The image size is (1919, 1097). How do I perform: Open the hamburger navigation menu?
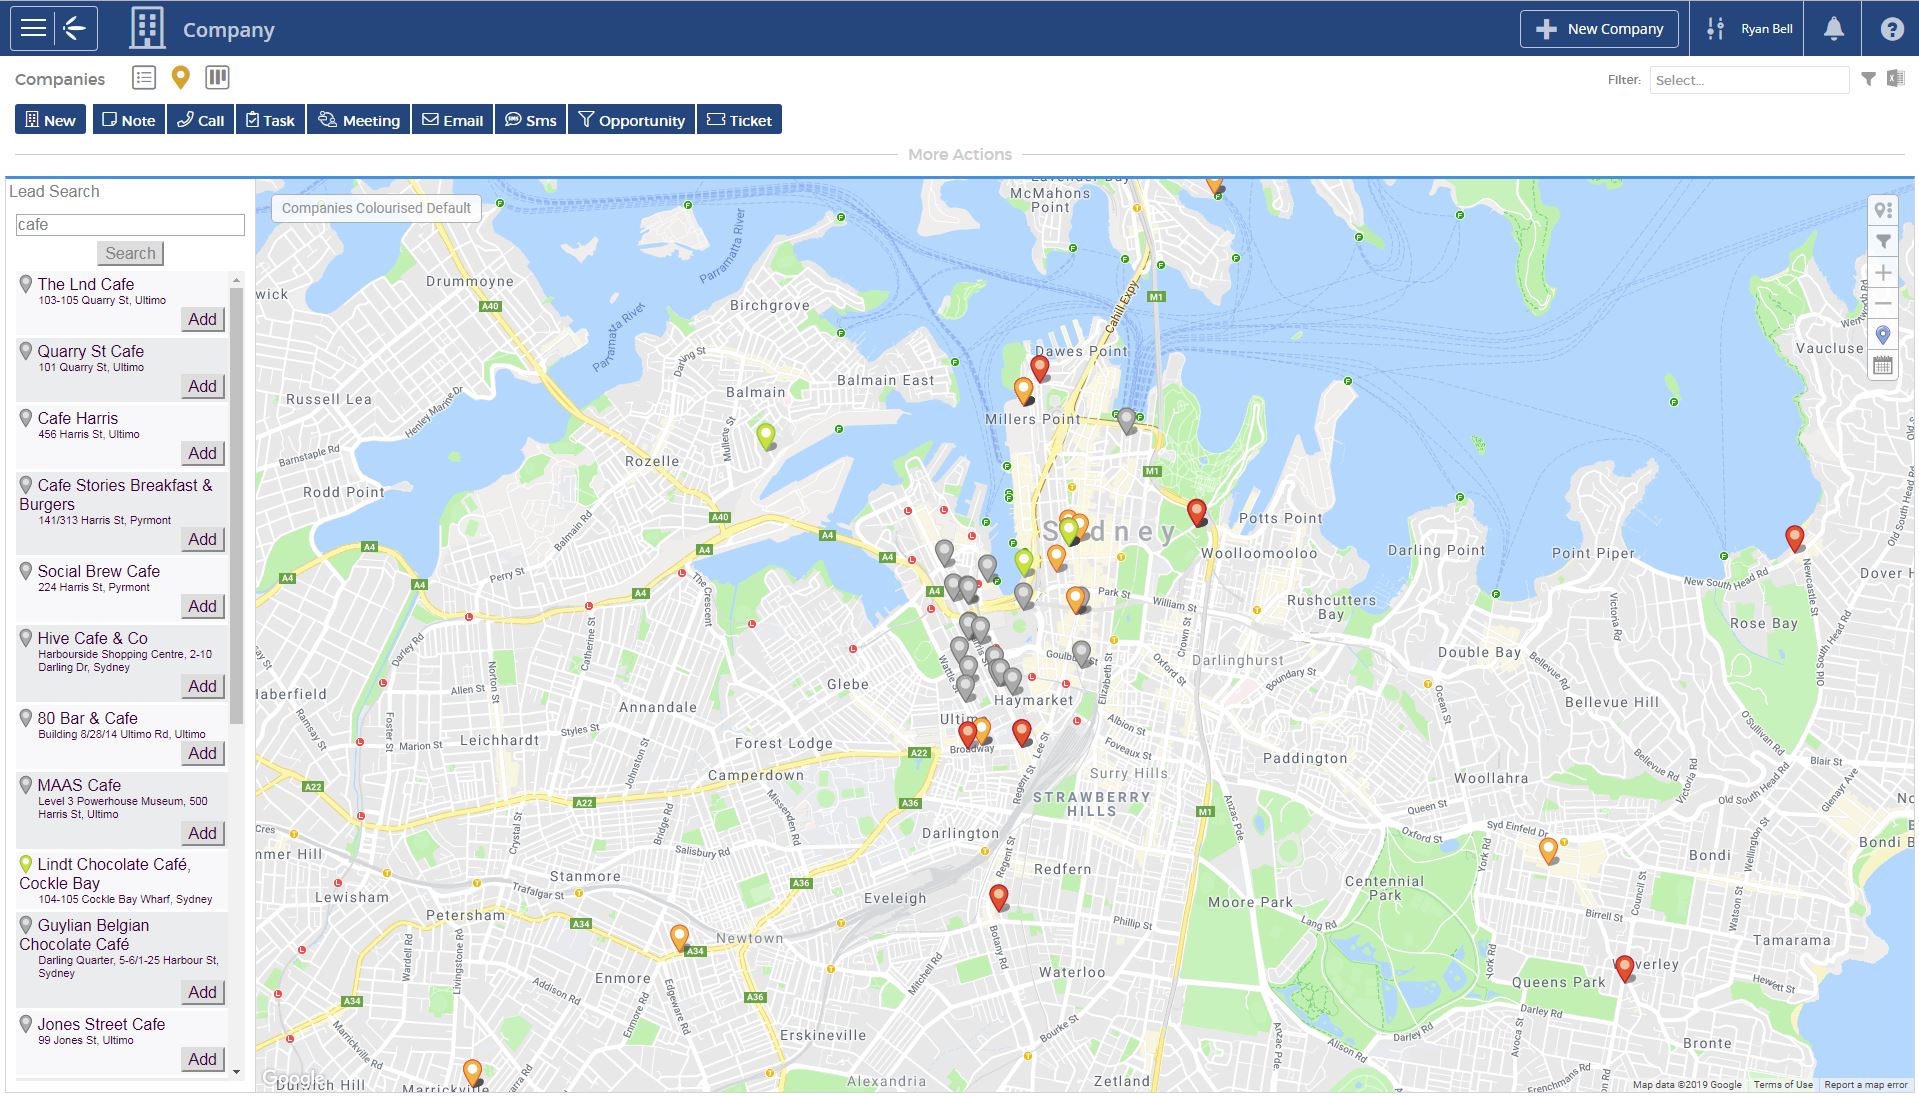(x=33, y=28)
